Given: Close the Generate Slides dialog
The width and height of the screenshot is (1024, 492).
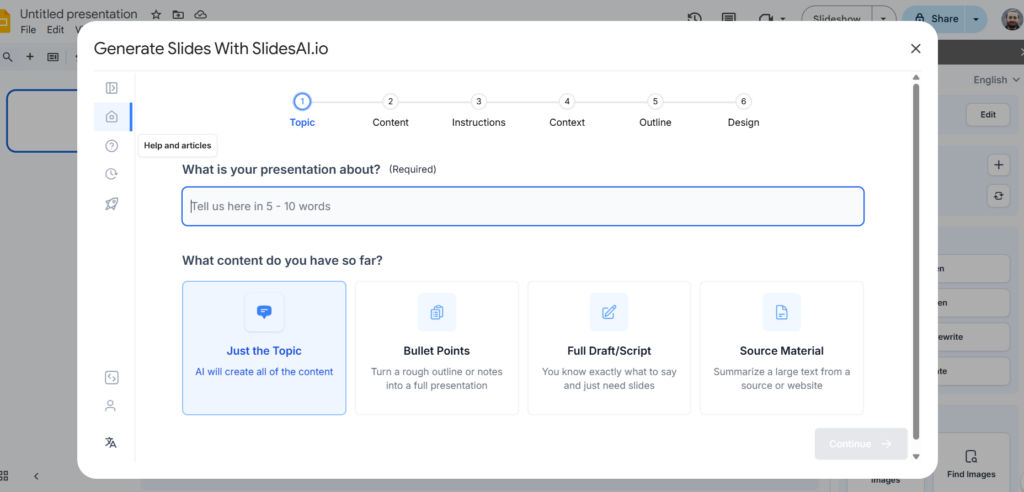Looking at the screenshot, I should coord(915,48).
